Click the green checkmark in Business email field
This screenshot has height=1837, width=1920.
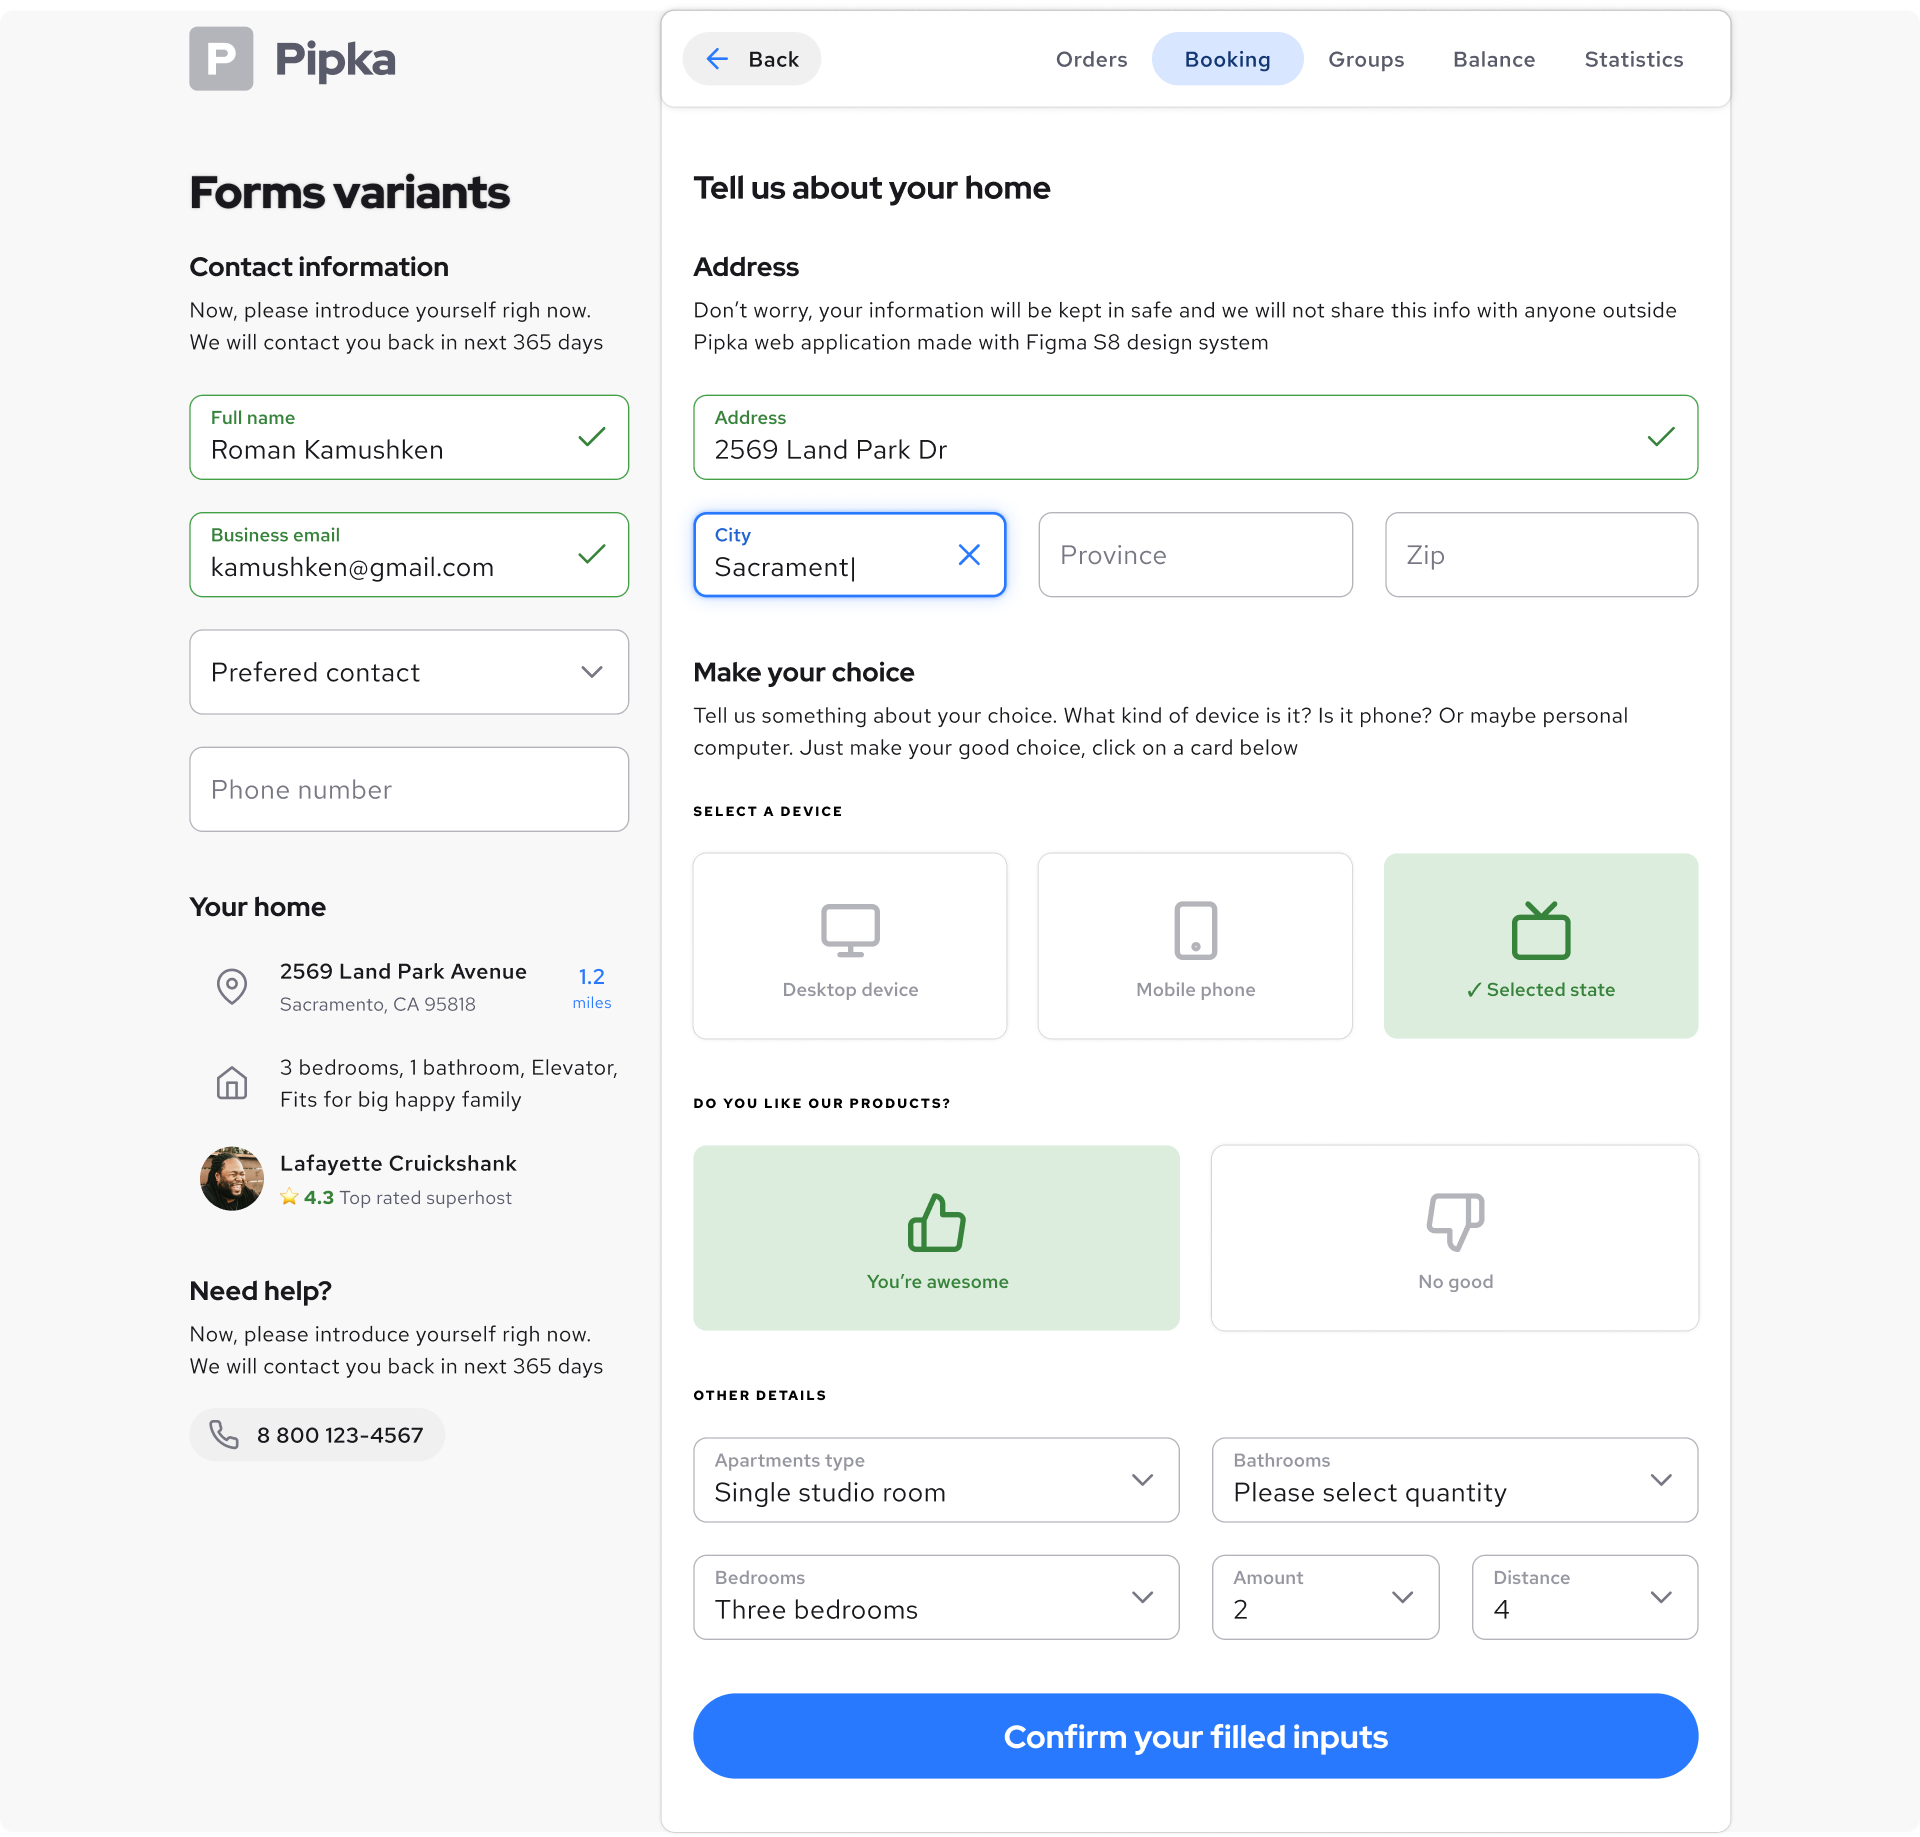click(x=591, y=554)
